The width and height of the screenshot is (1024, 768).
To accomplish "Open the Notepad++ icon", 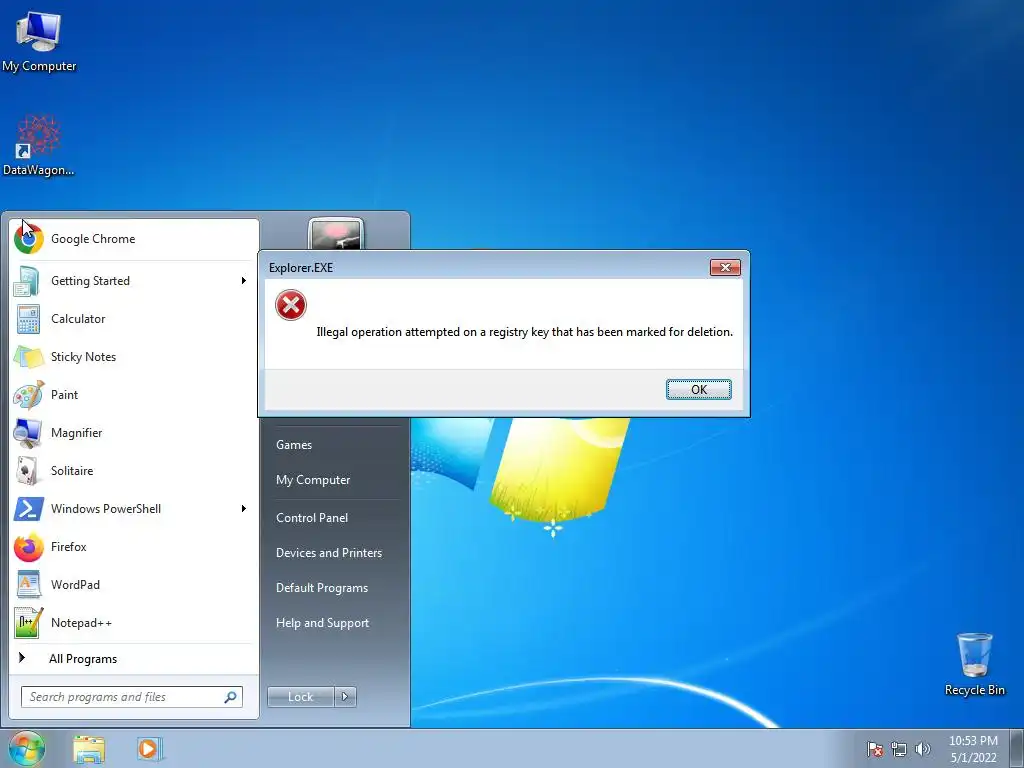I will tap(29, 623).
